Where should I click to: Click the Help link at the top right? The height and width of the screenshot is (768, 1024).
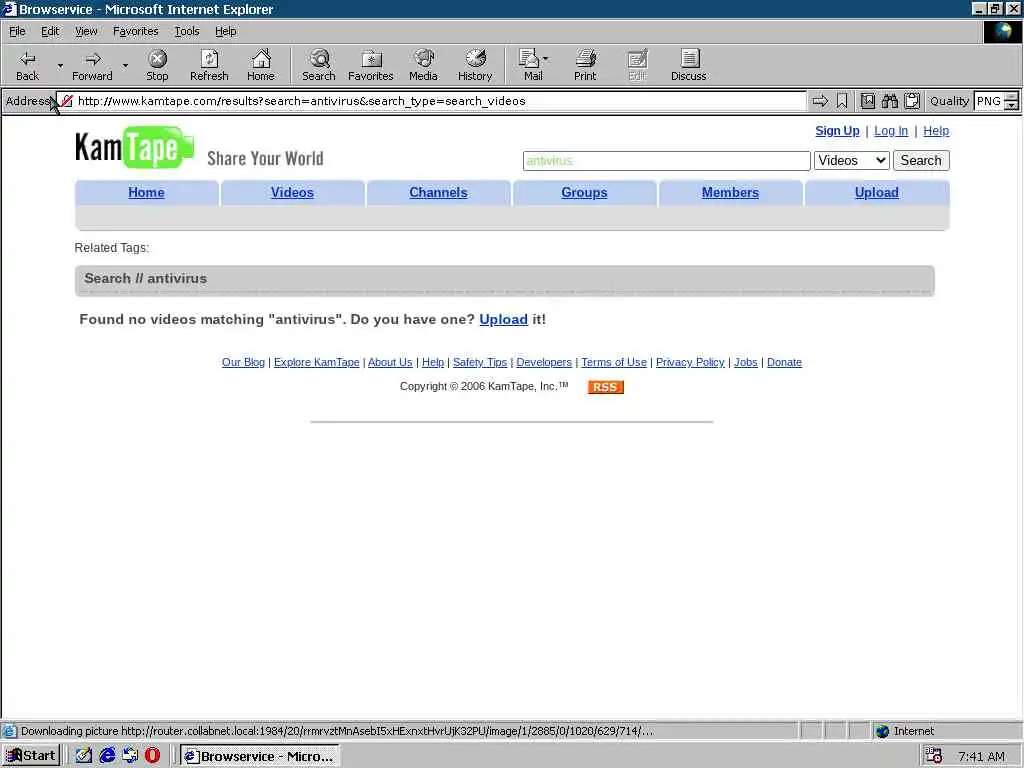pos(936,131)
